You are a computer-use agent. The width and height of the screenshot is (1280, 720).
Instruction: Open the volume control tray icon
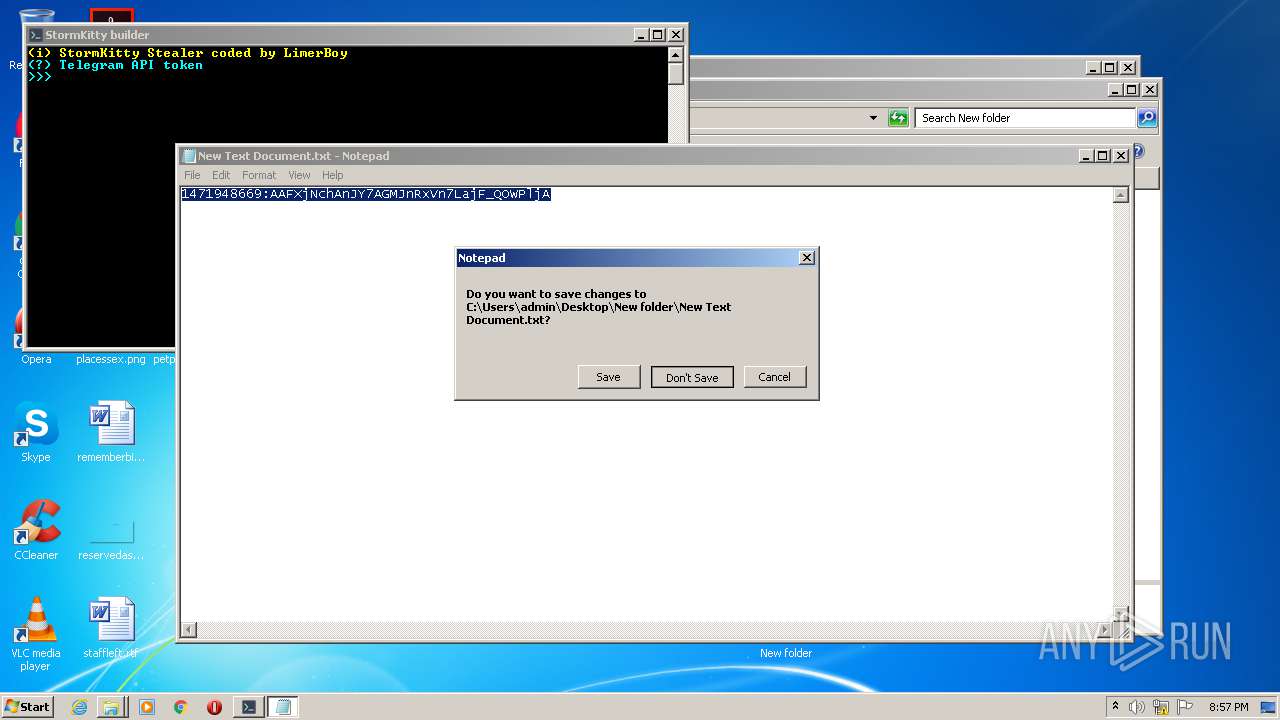pos(1137,707)
